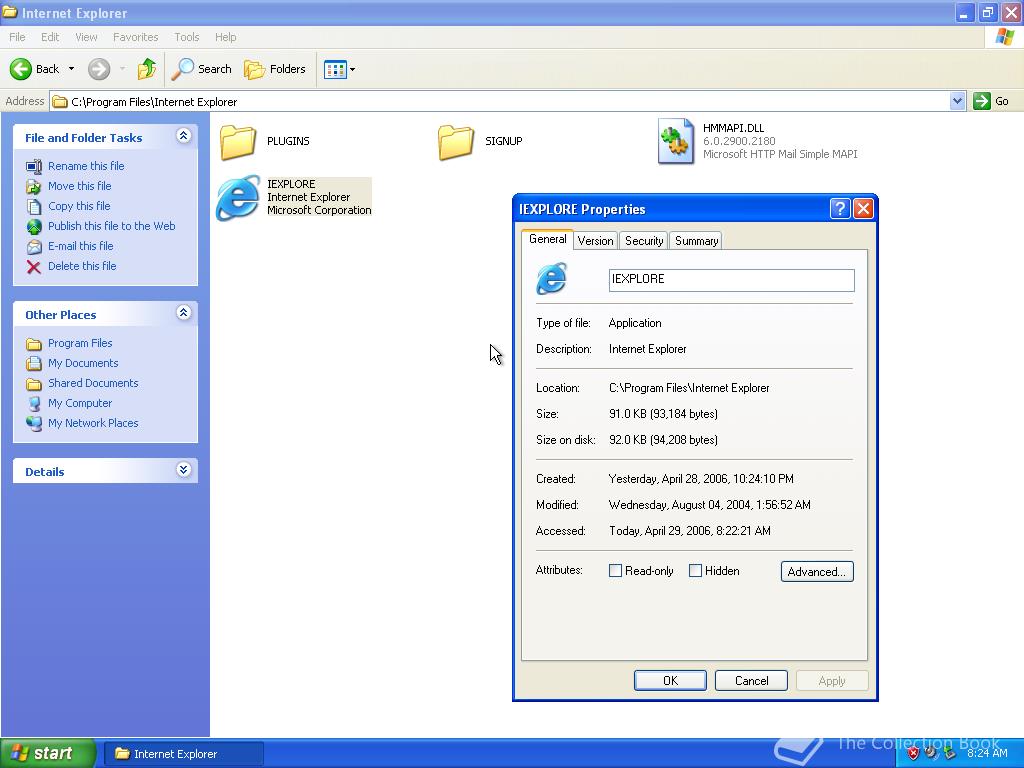The image size is (1024, 768).
Task: Open the Edit menu
Action: coord(50,37)
